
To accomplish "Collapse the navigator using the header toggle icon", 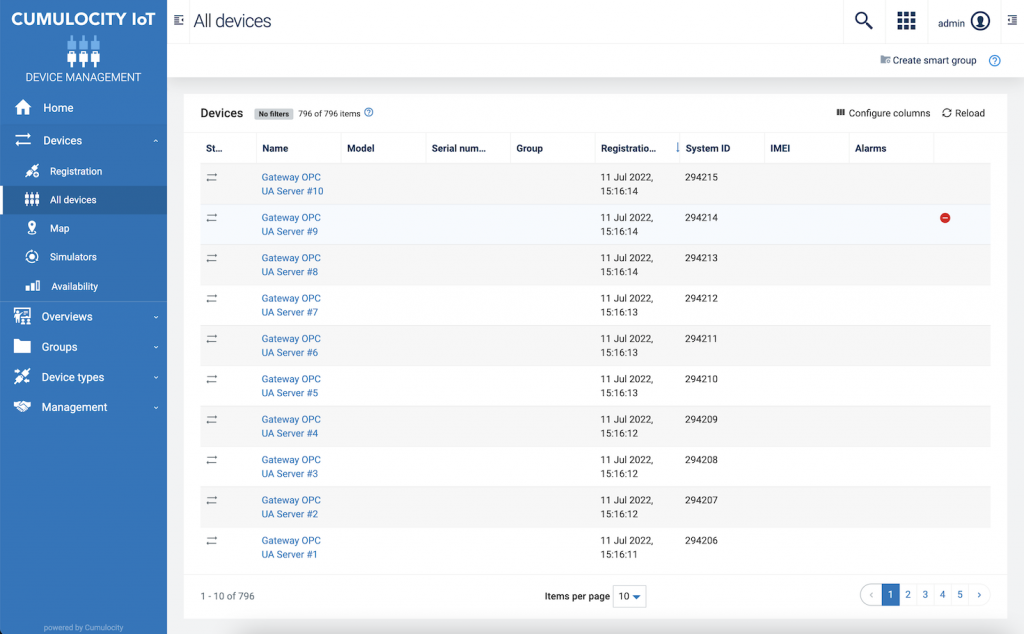I will click(x=179, y=21).
